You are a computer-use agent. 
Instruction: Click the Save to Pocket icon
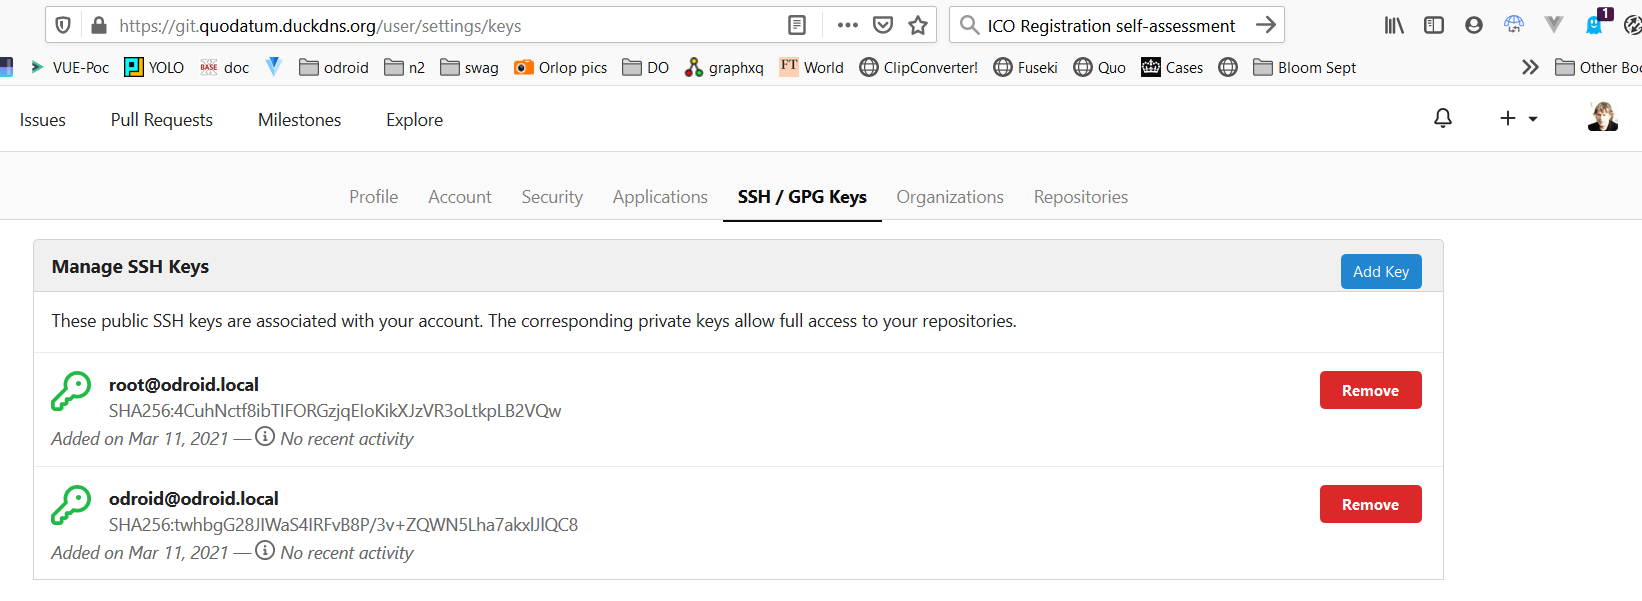pyautogui.click(x=883, y=25)
